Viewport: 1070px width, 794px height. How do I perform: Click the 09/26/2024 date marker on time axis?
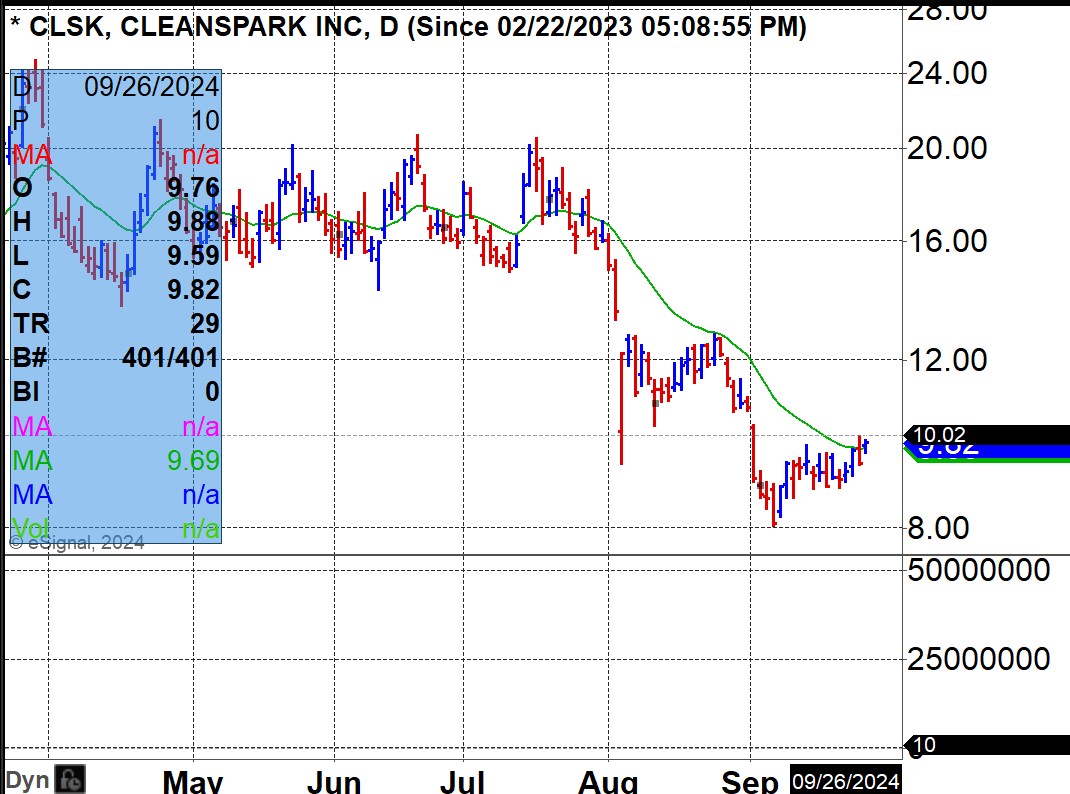[845, 780]
